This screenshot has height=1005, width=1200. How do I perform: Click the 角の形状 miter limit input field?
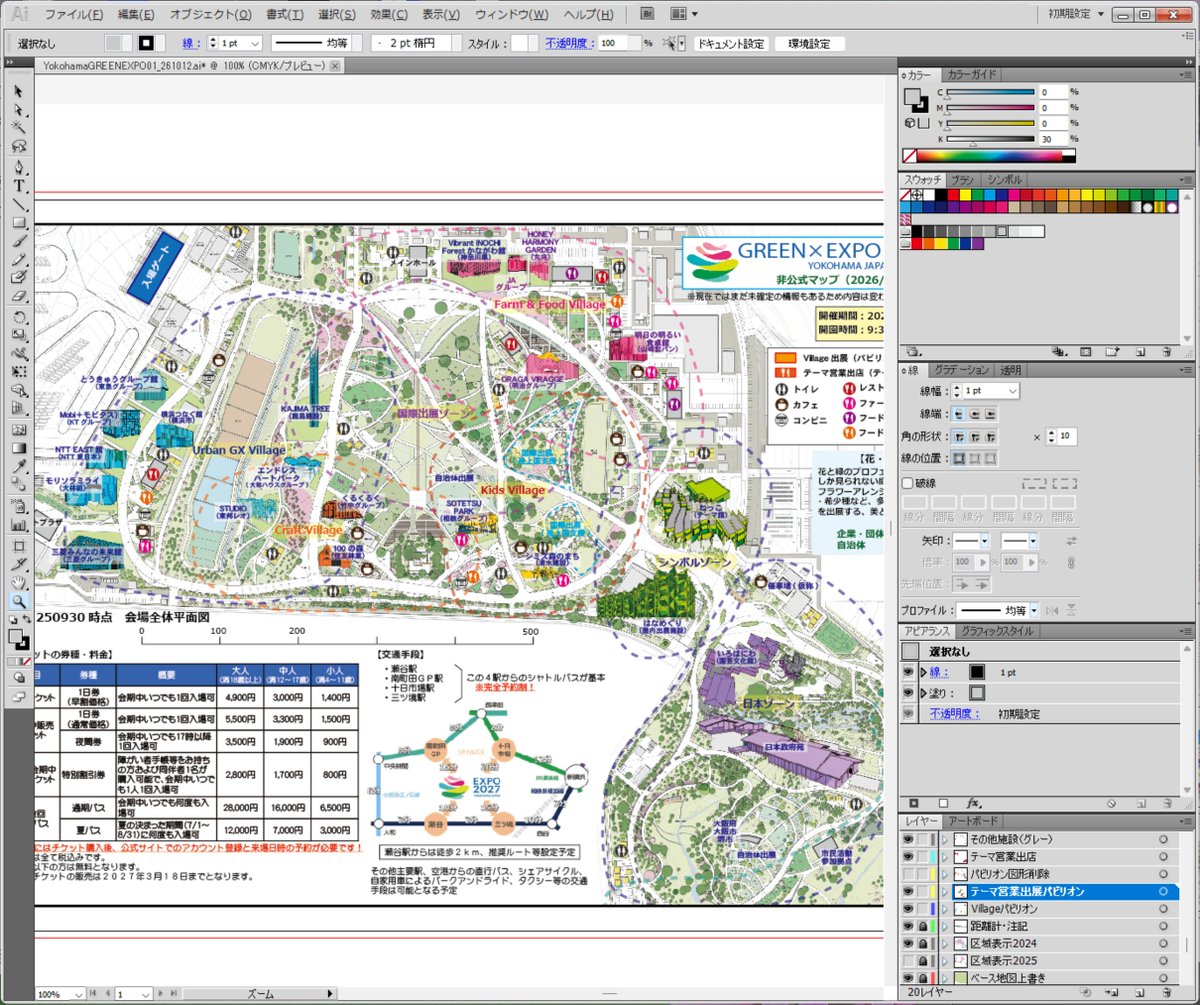click(1068, 437)
